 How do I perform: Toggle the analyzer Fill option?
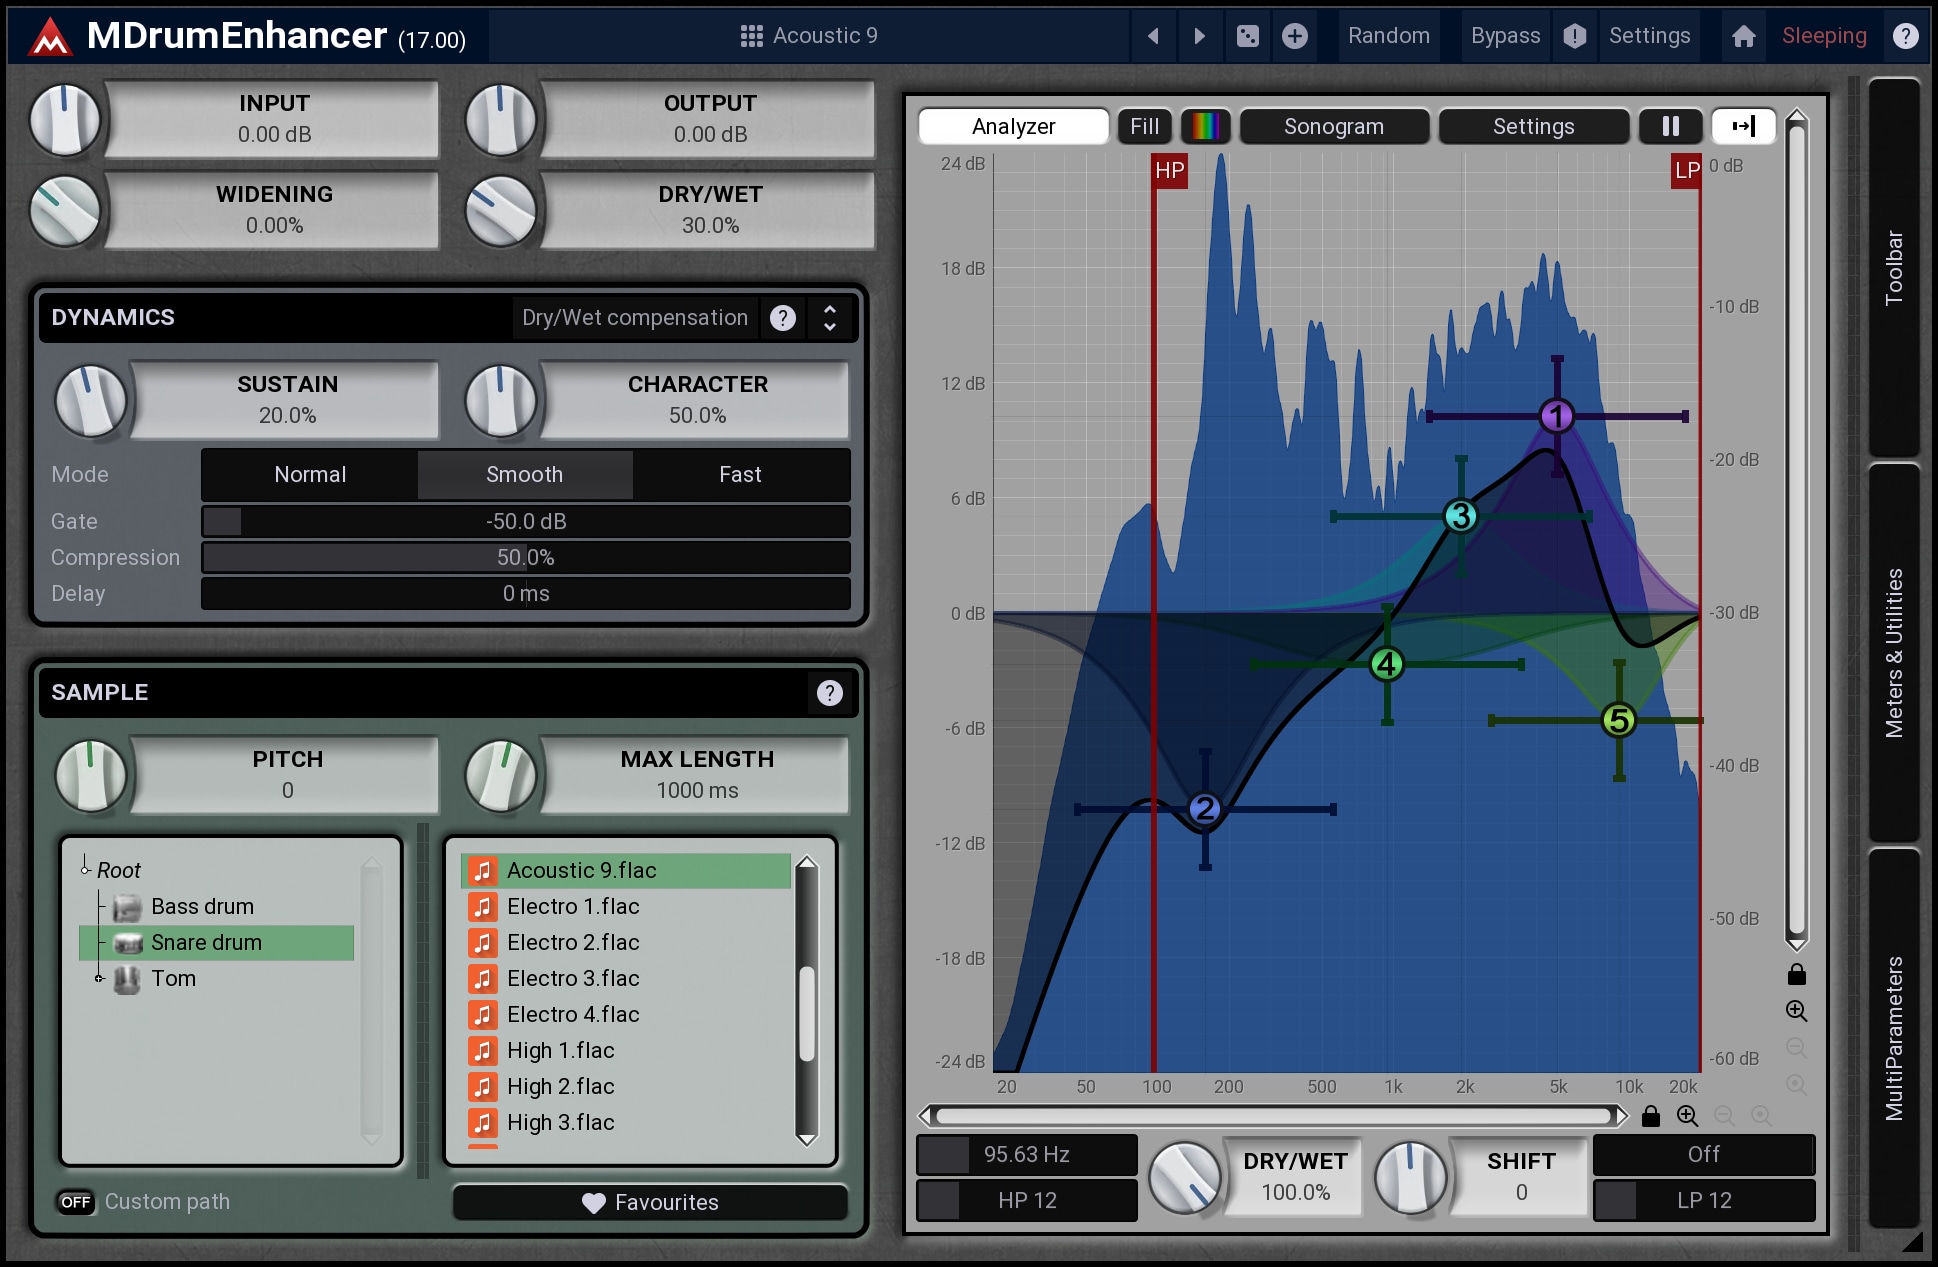(1144, 126)
